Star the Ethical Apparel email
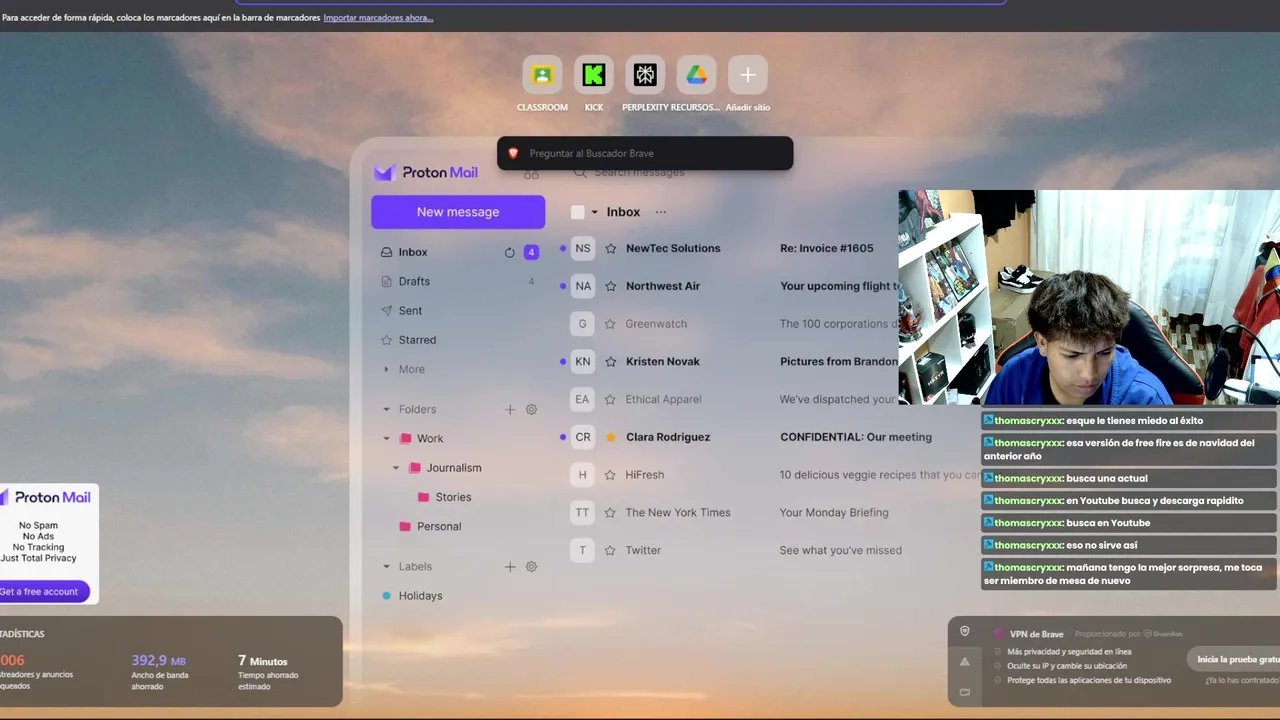Screen dimensions: 1280x720 [611, 400]
